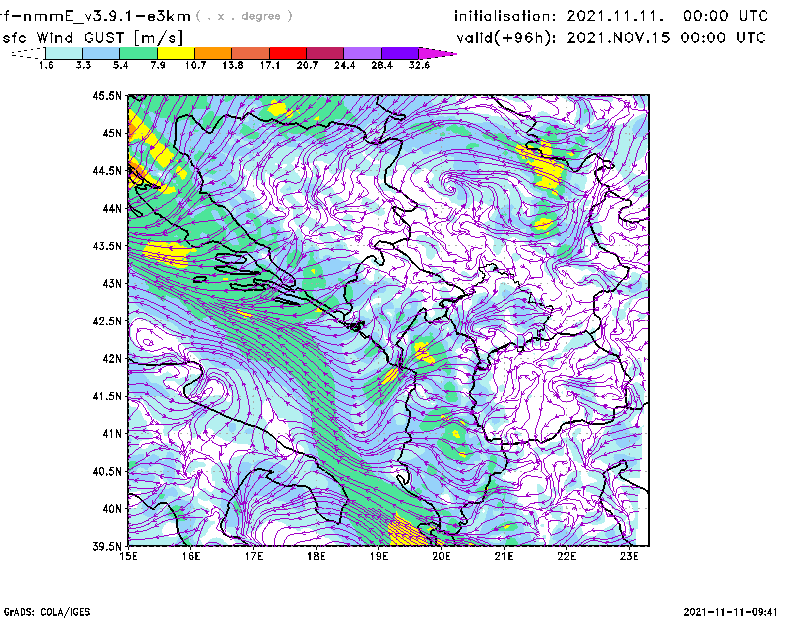Click the 44.5N latitude label
Viewport: 800px width, 618px height.
point(107,170)
